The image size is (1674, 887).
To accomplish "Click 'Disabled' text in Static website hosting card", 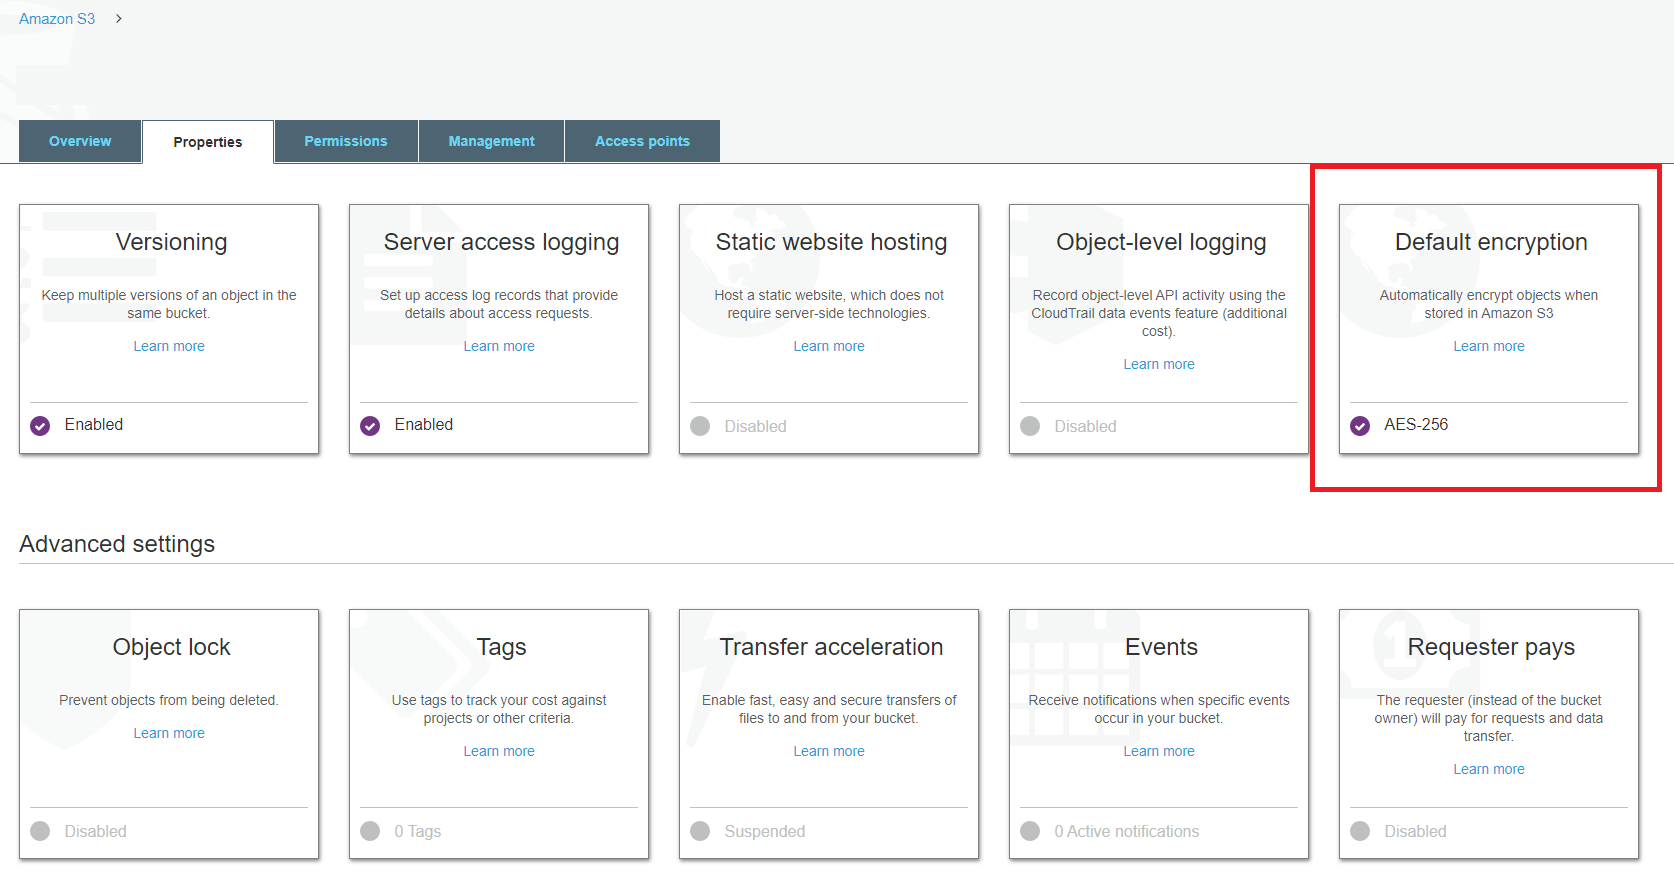I will [755, 426].
